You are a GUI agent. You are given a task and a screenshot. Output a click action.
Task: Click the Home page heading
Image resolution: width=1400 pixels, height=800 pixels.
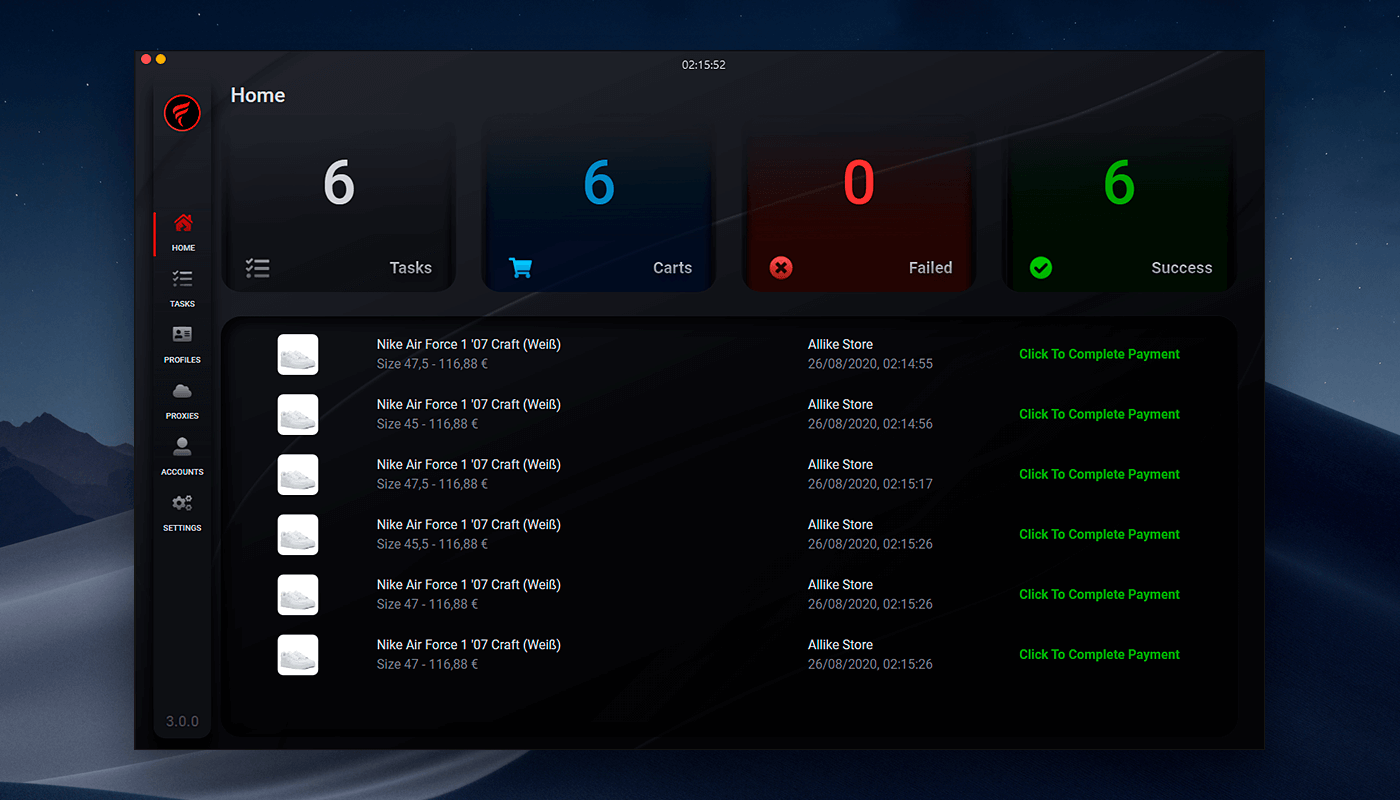[x=258, y=95]
